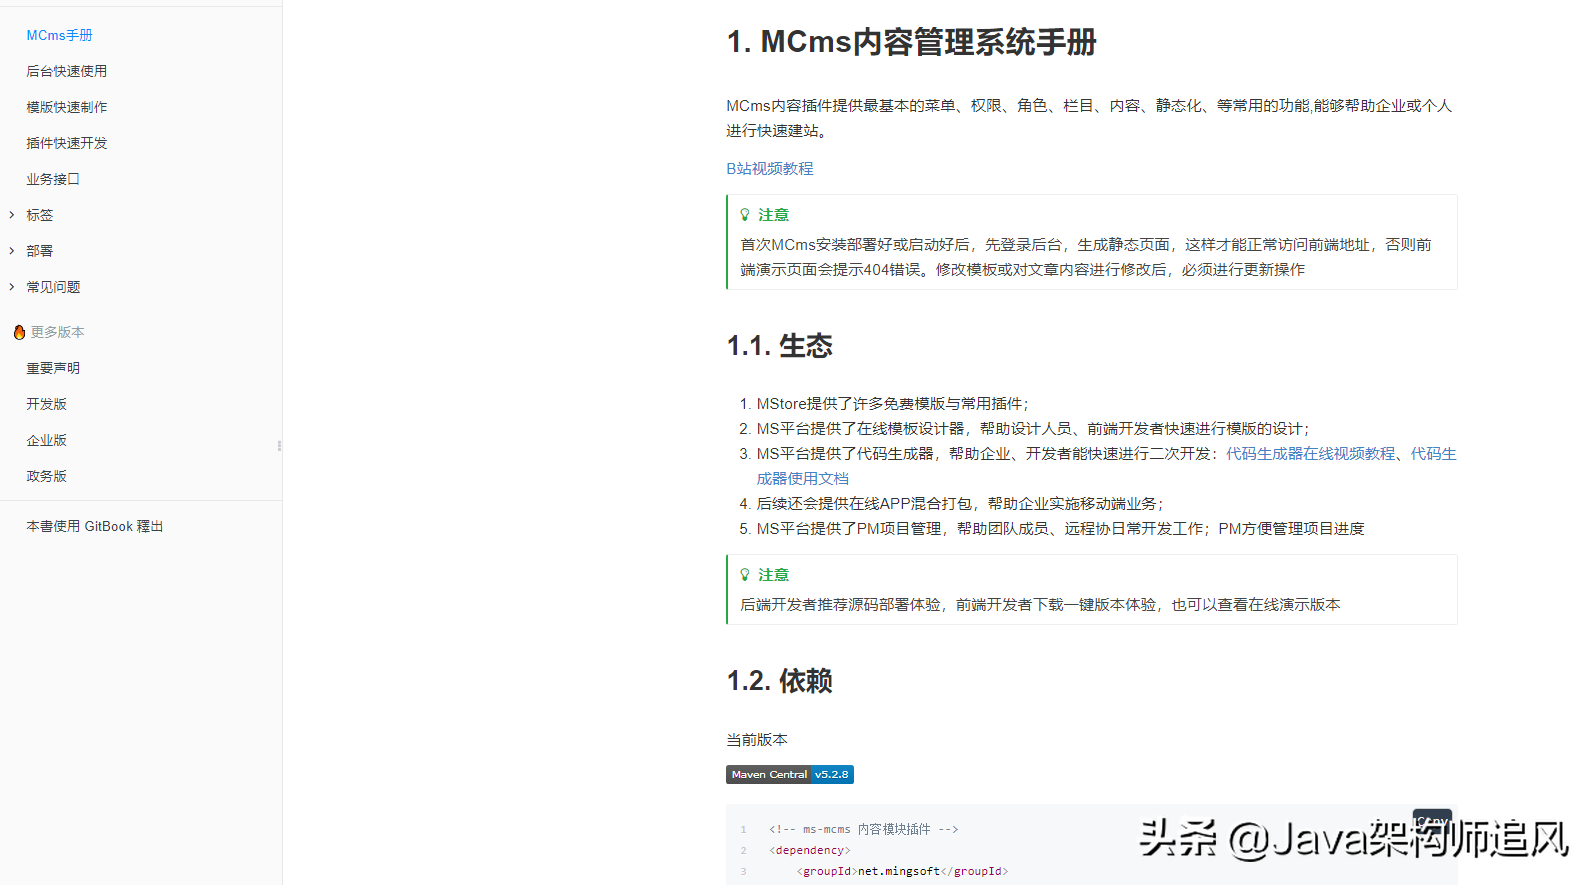Screen dimensions: 1596x885
Task: Select the 部署 tree item
Action: click(39, 251)
